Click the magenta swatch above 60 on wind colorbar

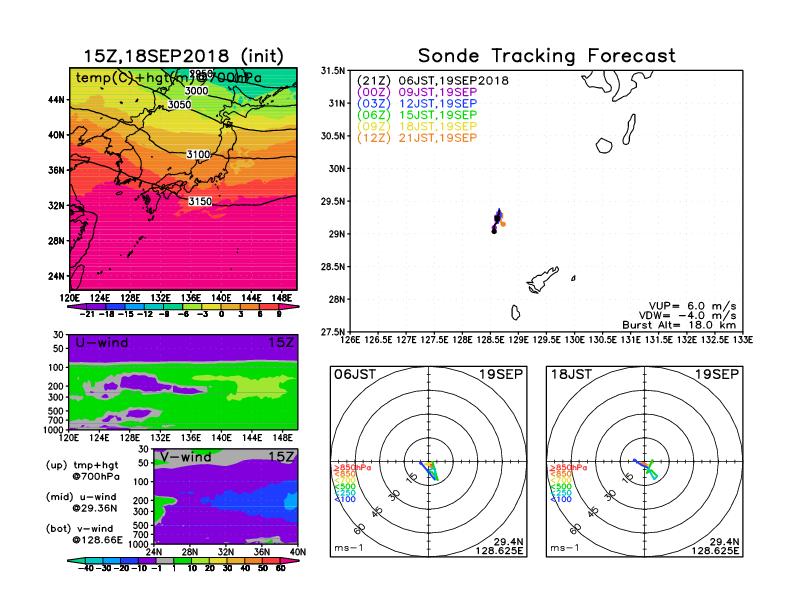pyautogui.click(x=290, y=561)
